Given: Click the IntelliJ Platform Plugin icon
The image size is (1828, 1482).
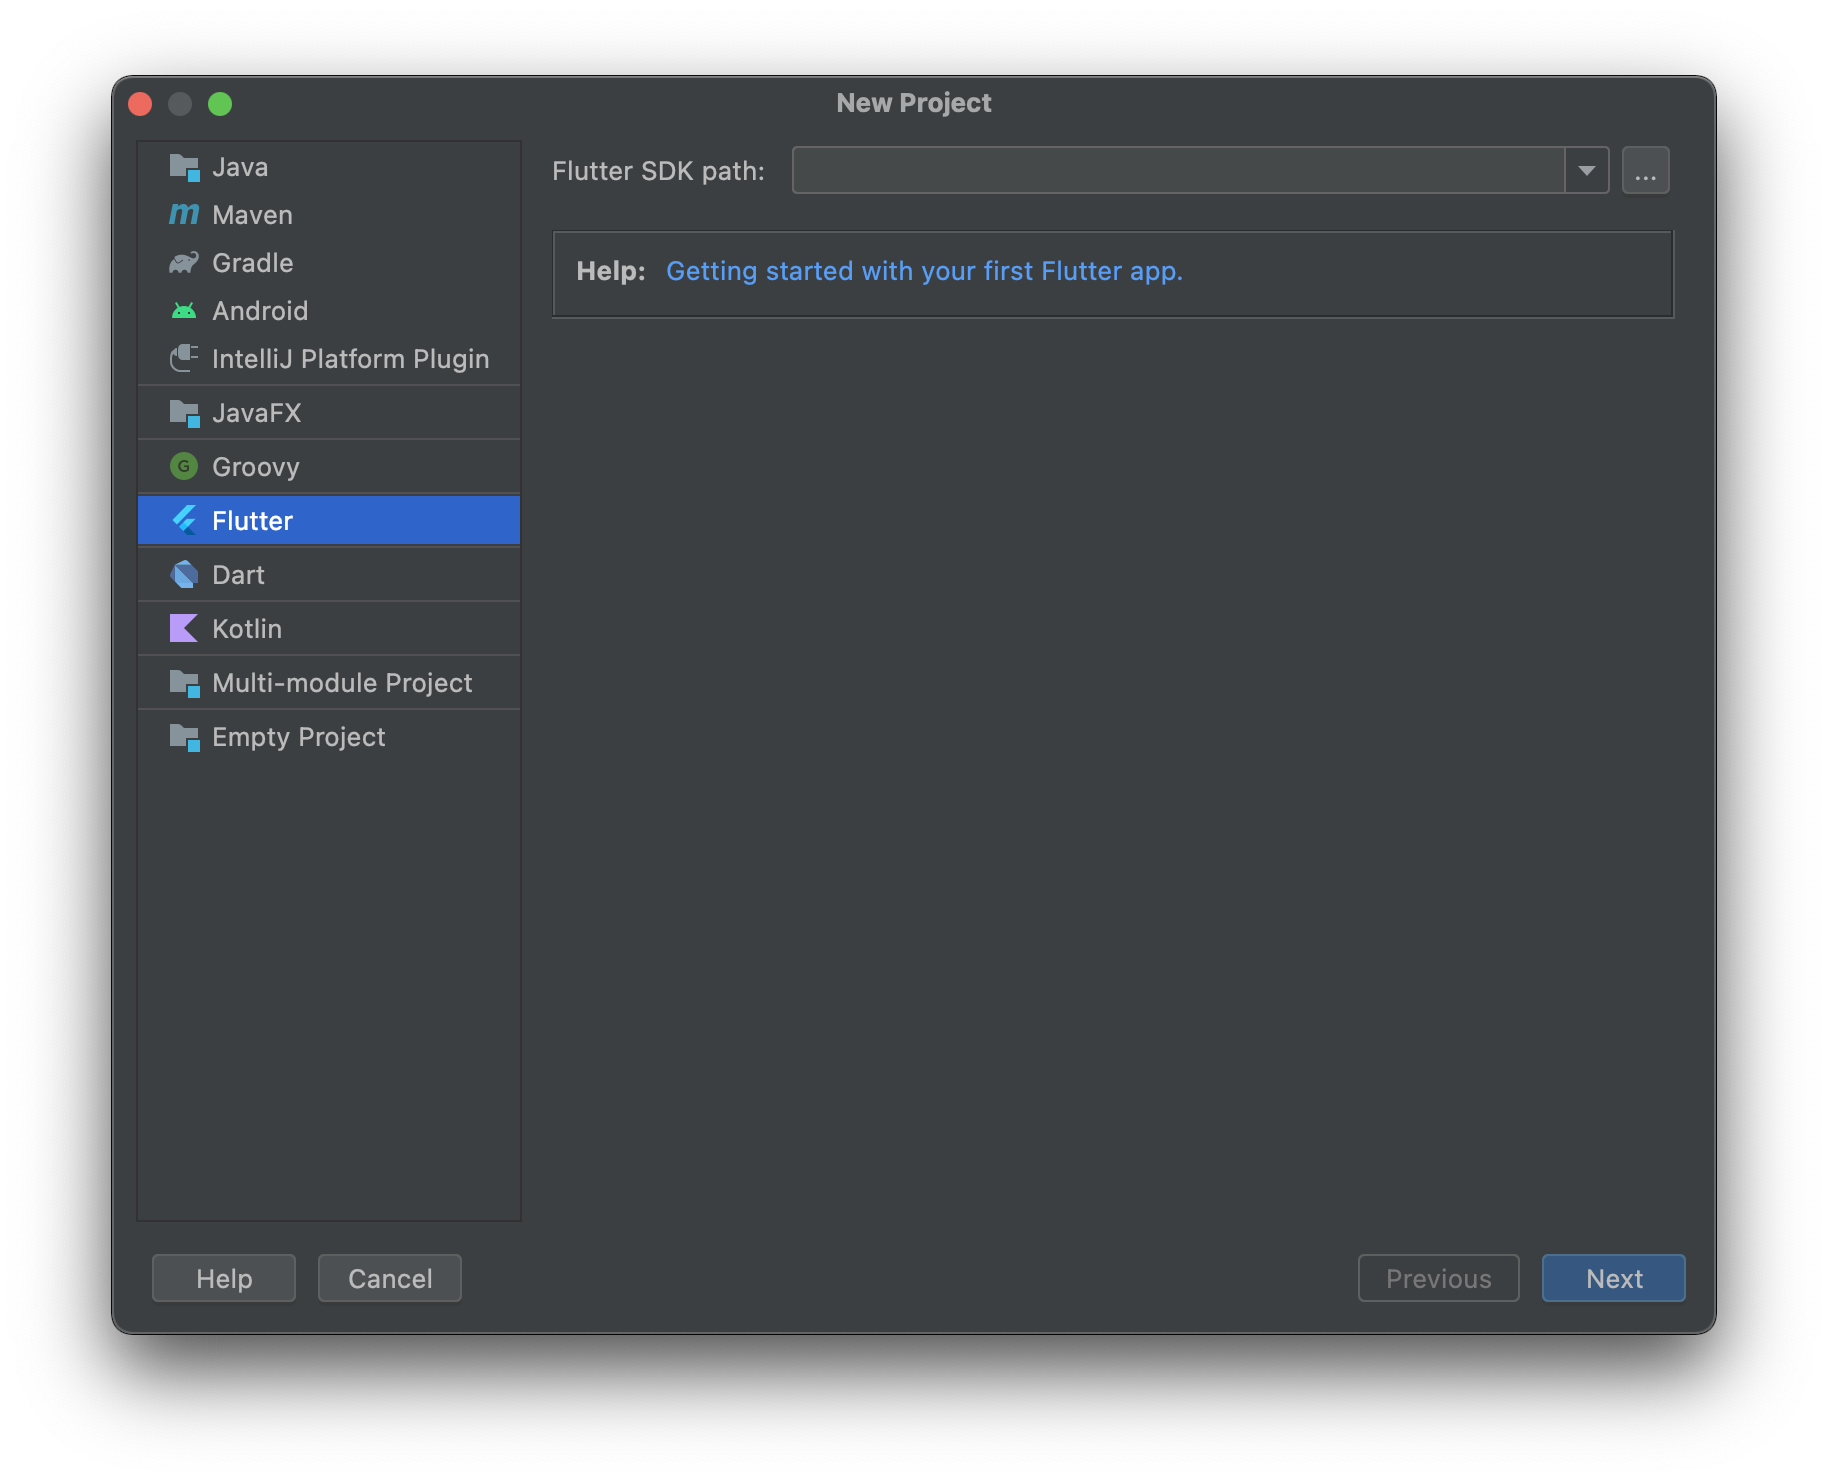Looking at the screenshot, I should (184, 358).
